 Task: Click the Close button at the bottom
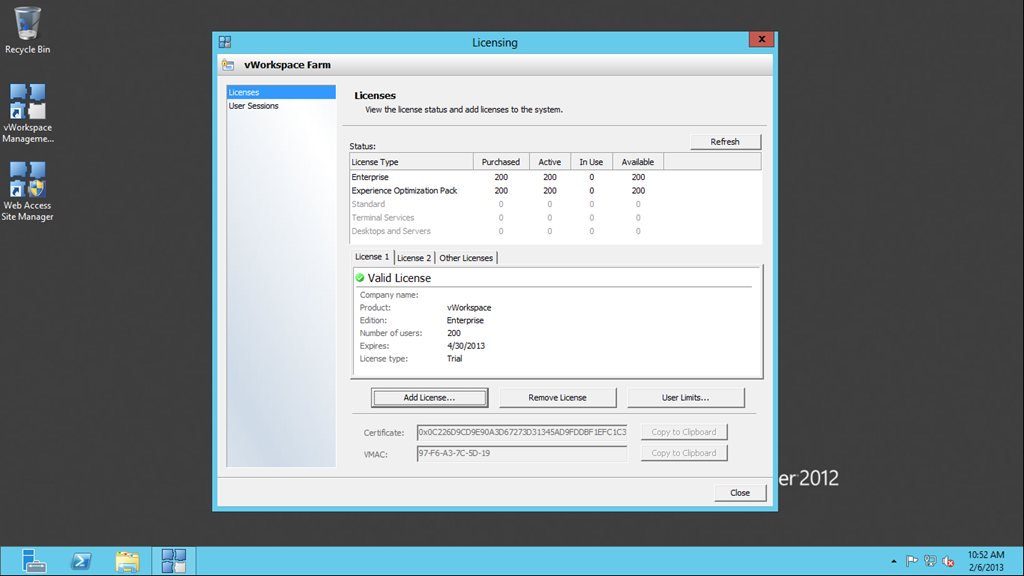[740, 493]
